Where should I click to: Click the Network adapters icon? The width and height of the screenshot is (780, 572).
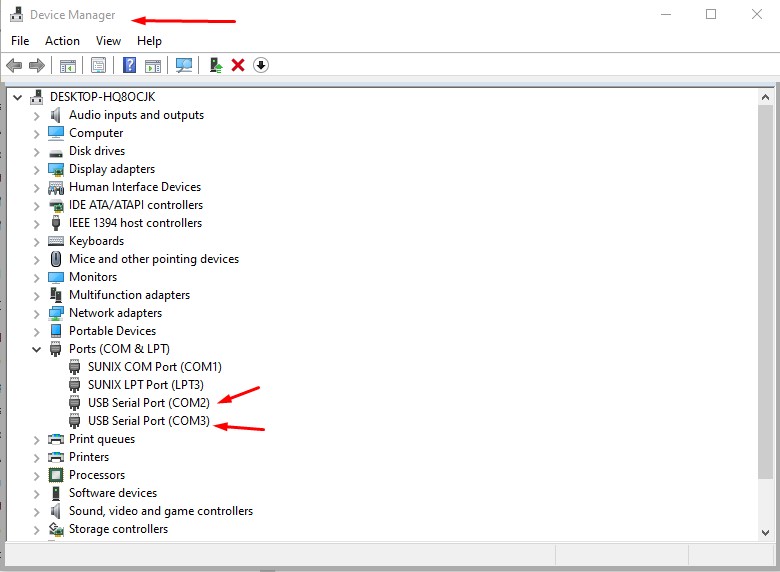(56, 313)
